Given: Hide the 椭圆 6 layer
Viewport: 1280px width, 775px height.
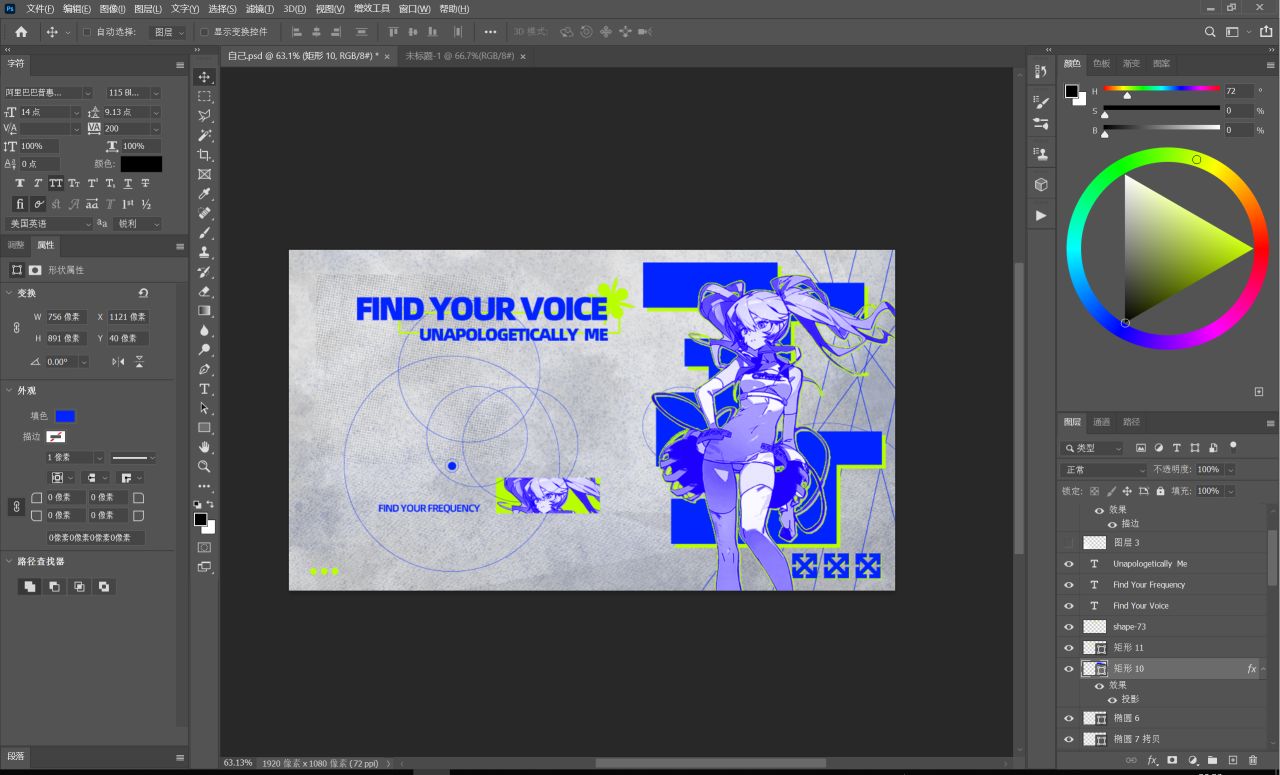Looking at the screenshot, I should [x=1069, y=718].
